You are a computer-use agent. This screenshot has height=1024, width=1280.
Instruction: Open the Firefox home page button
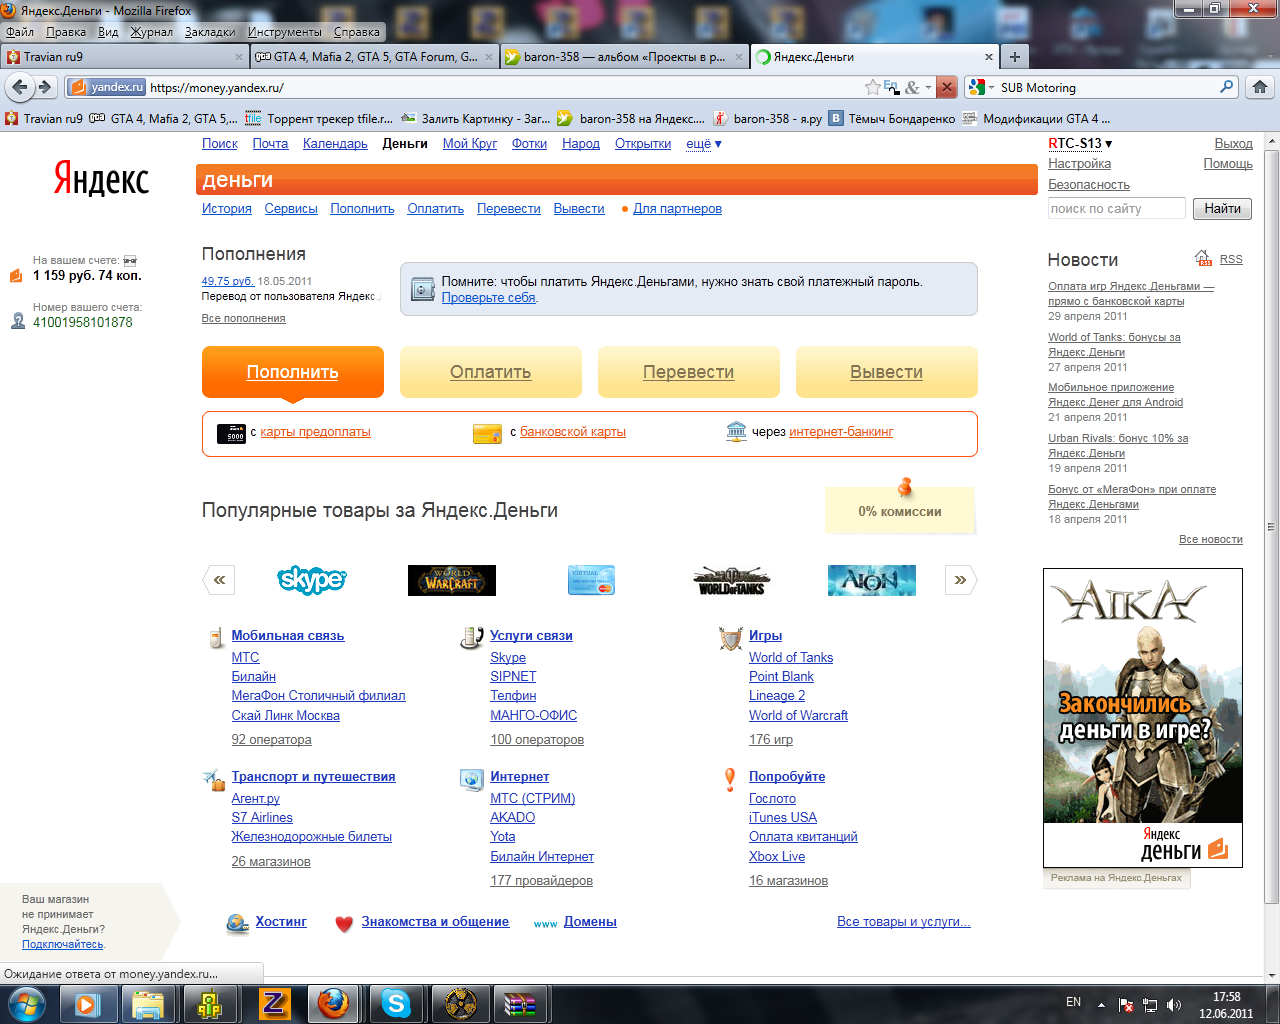tap(1260, 87)
